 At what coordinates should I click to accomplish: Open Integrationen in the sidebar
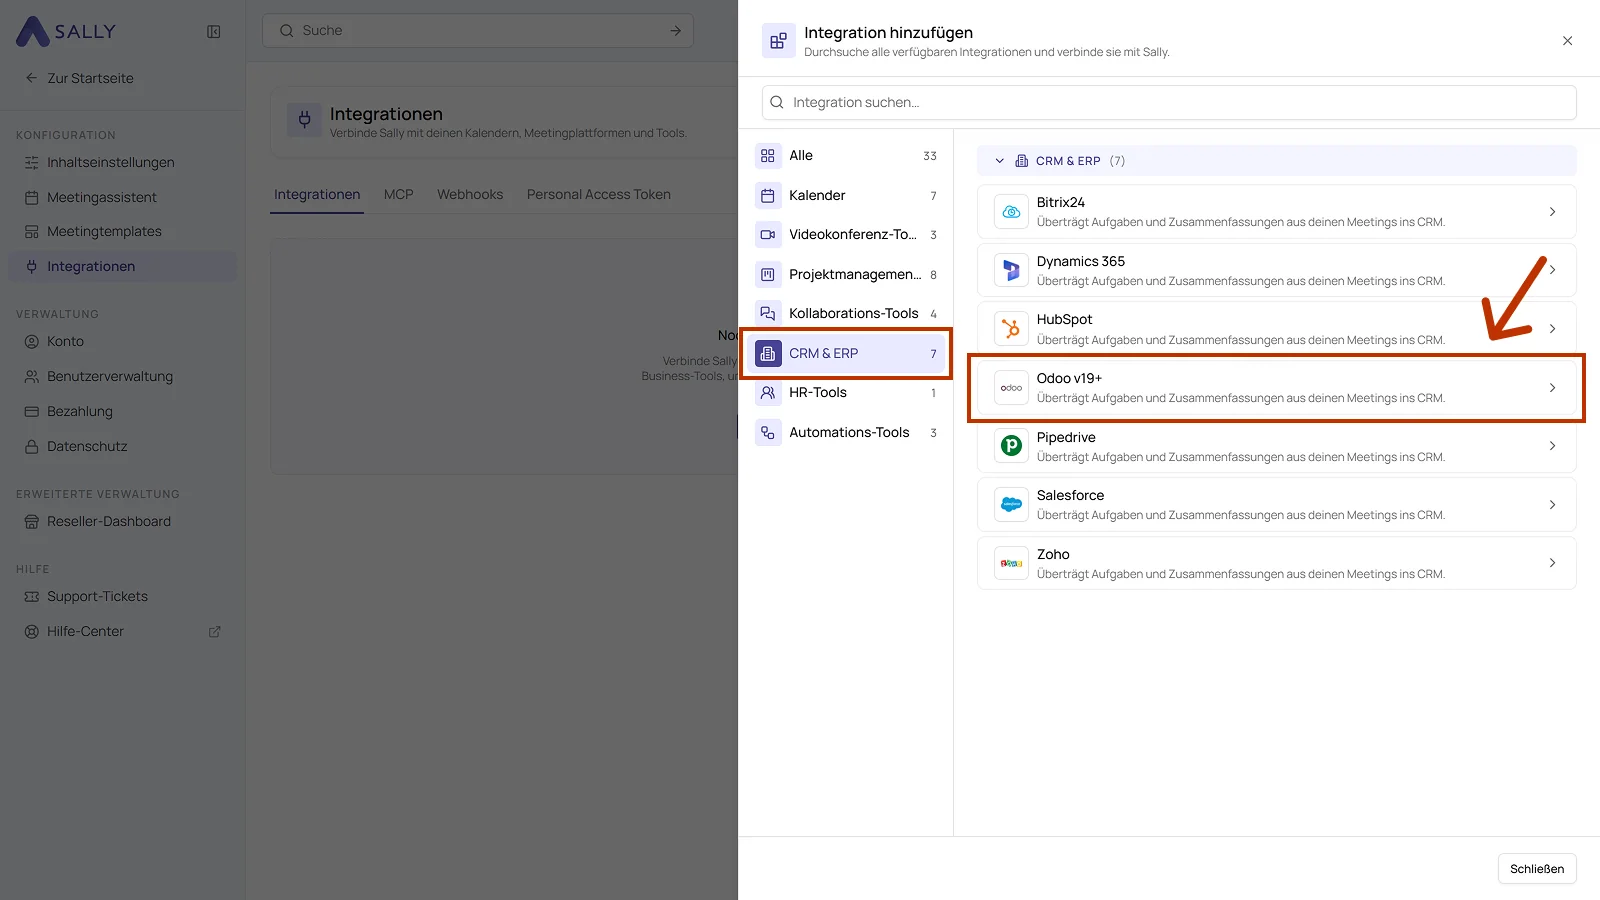[x=122, y=267]
